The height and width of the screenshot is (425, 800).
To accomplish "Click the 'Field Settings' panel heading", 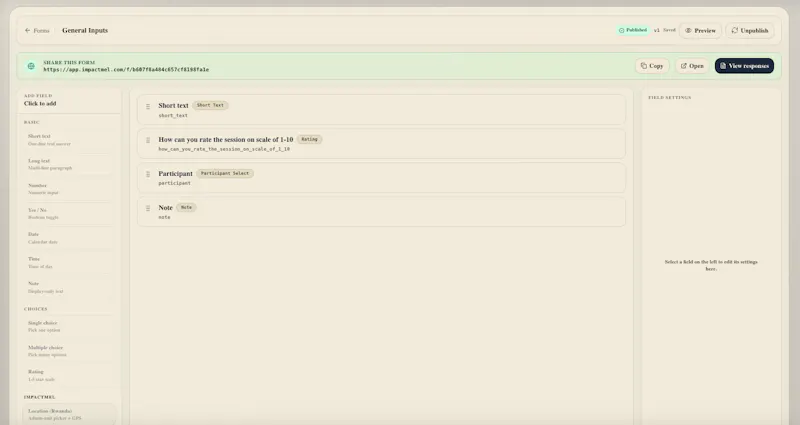I will [x=669, y=97].
